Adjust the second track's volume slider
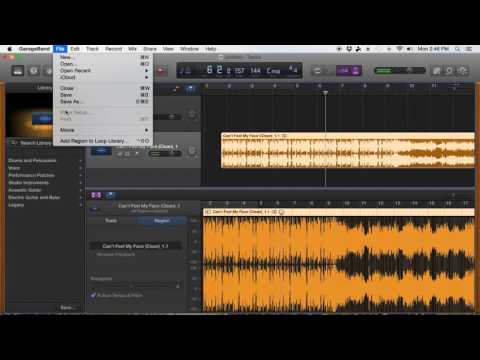 point(165,154)
